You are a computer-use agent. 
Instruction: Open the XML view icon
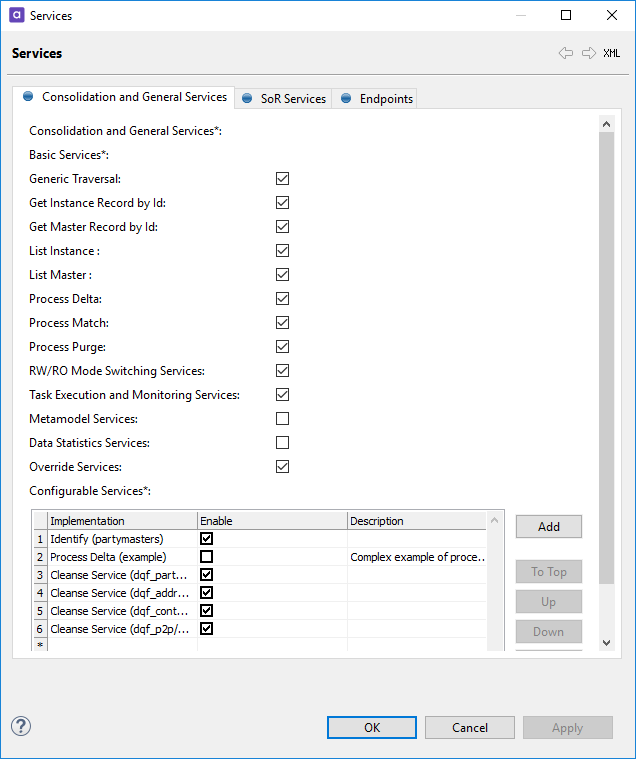pos(611,54)
